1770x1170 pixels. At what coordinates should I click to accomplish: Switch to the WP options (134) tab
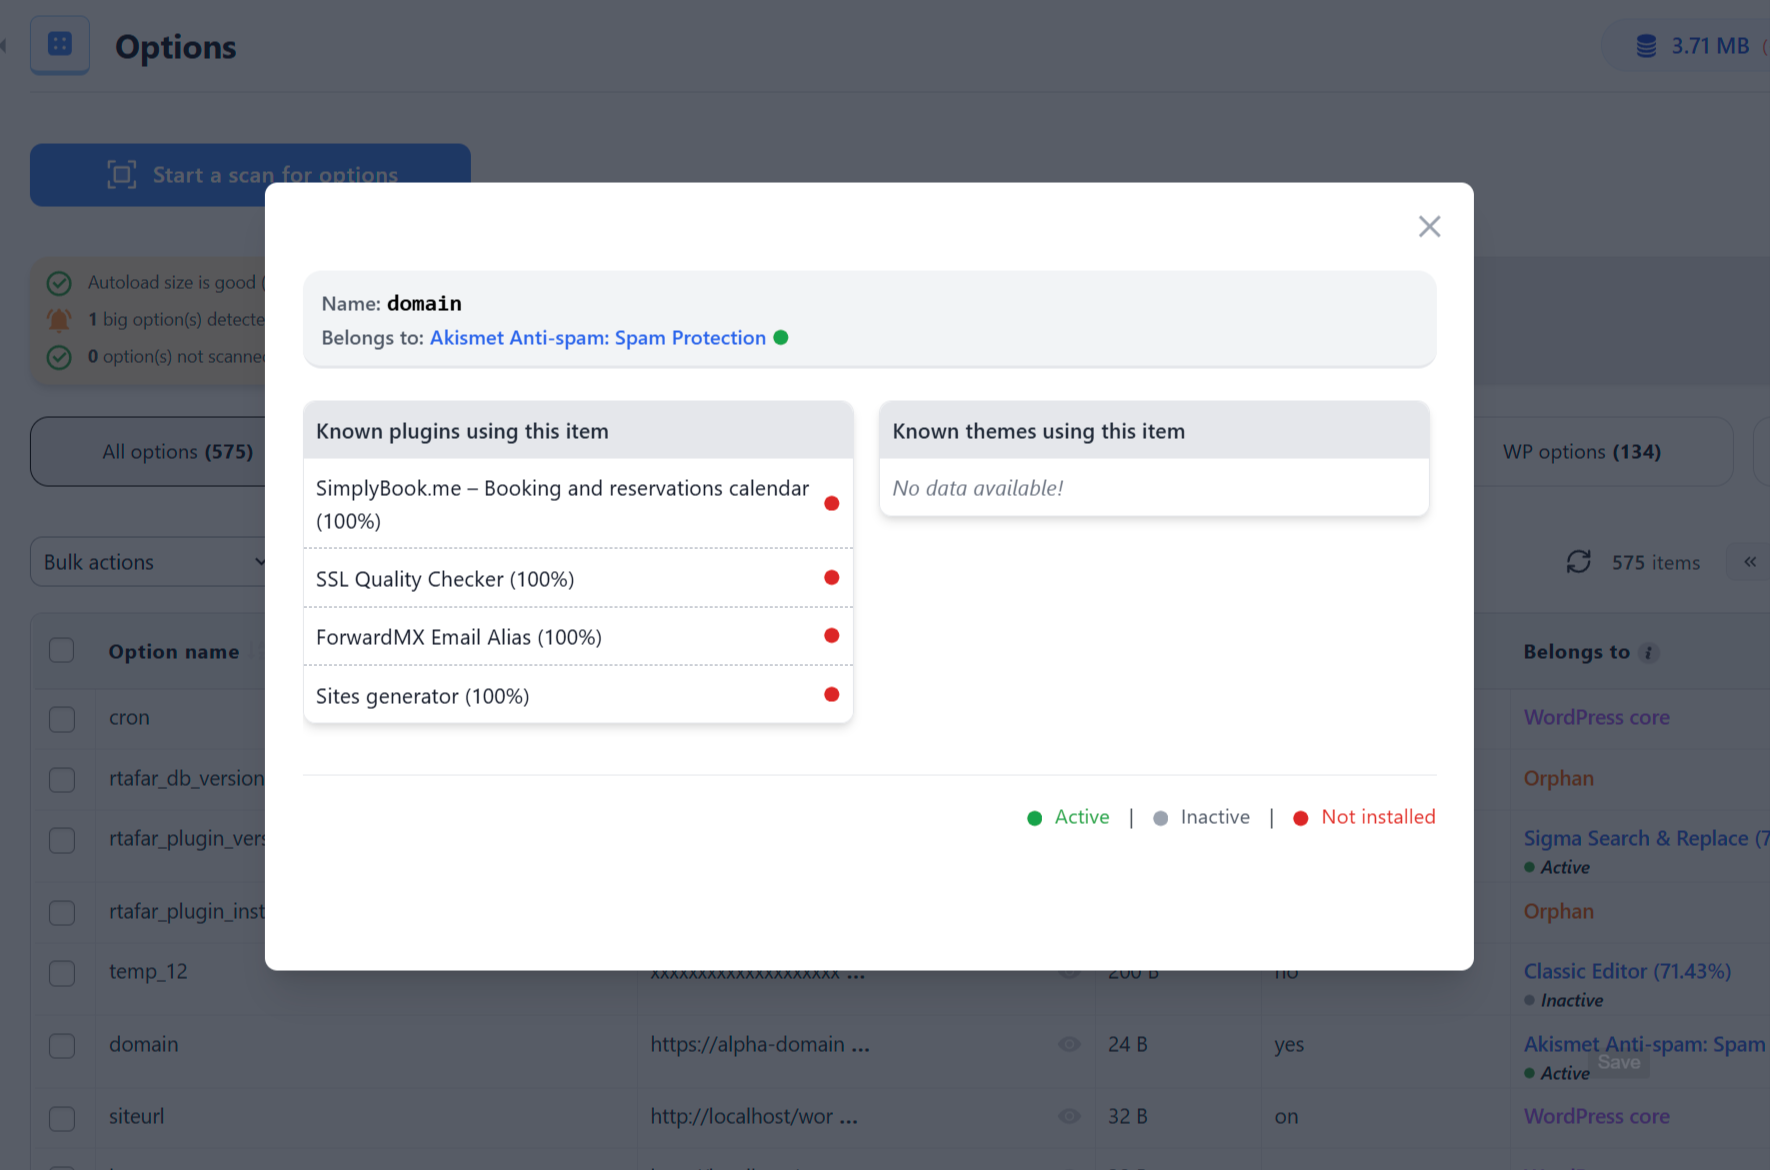[x=1580, y=451]
